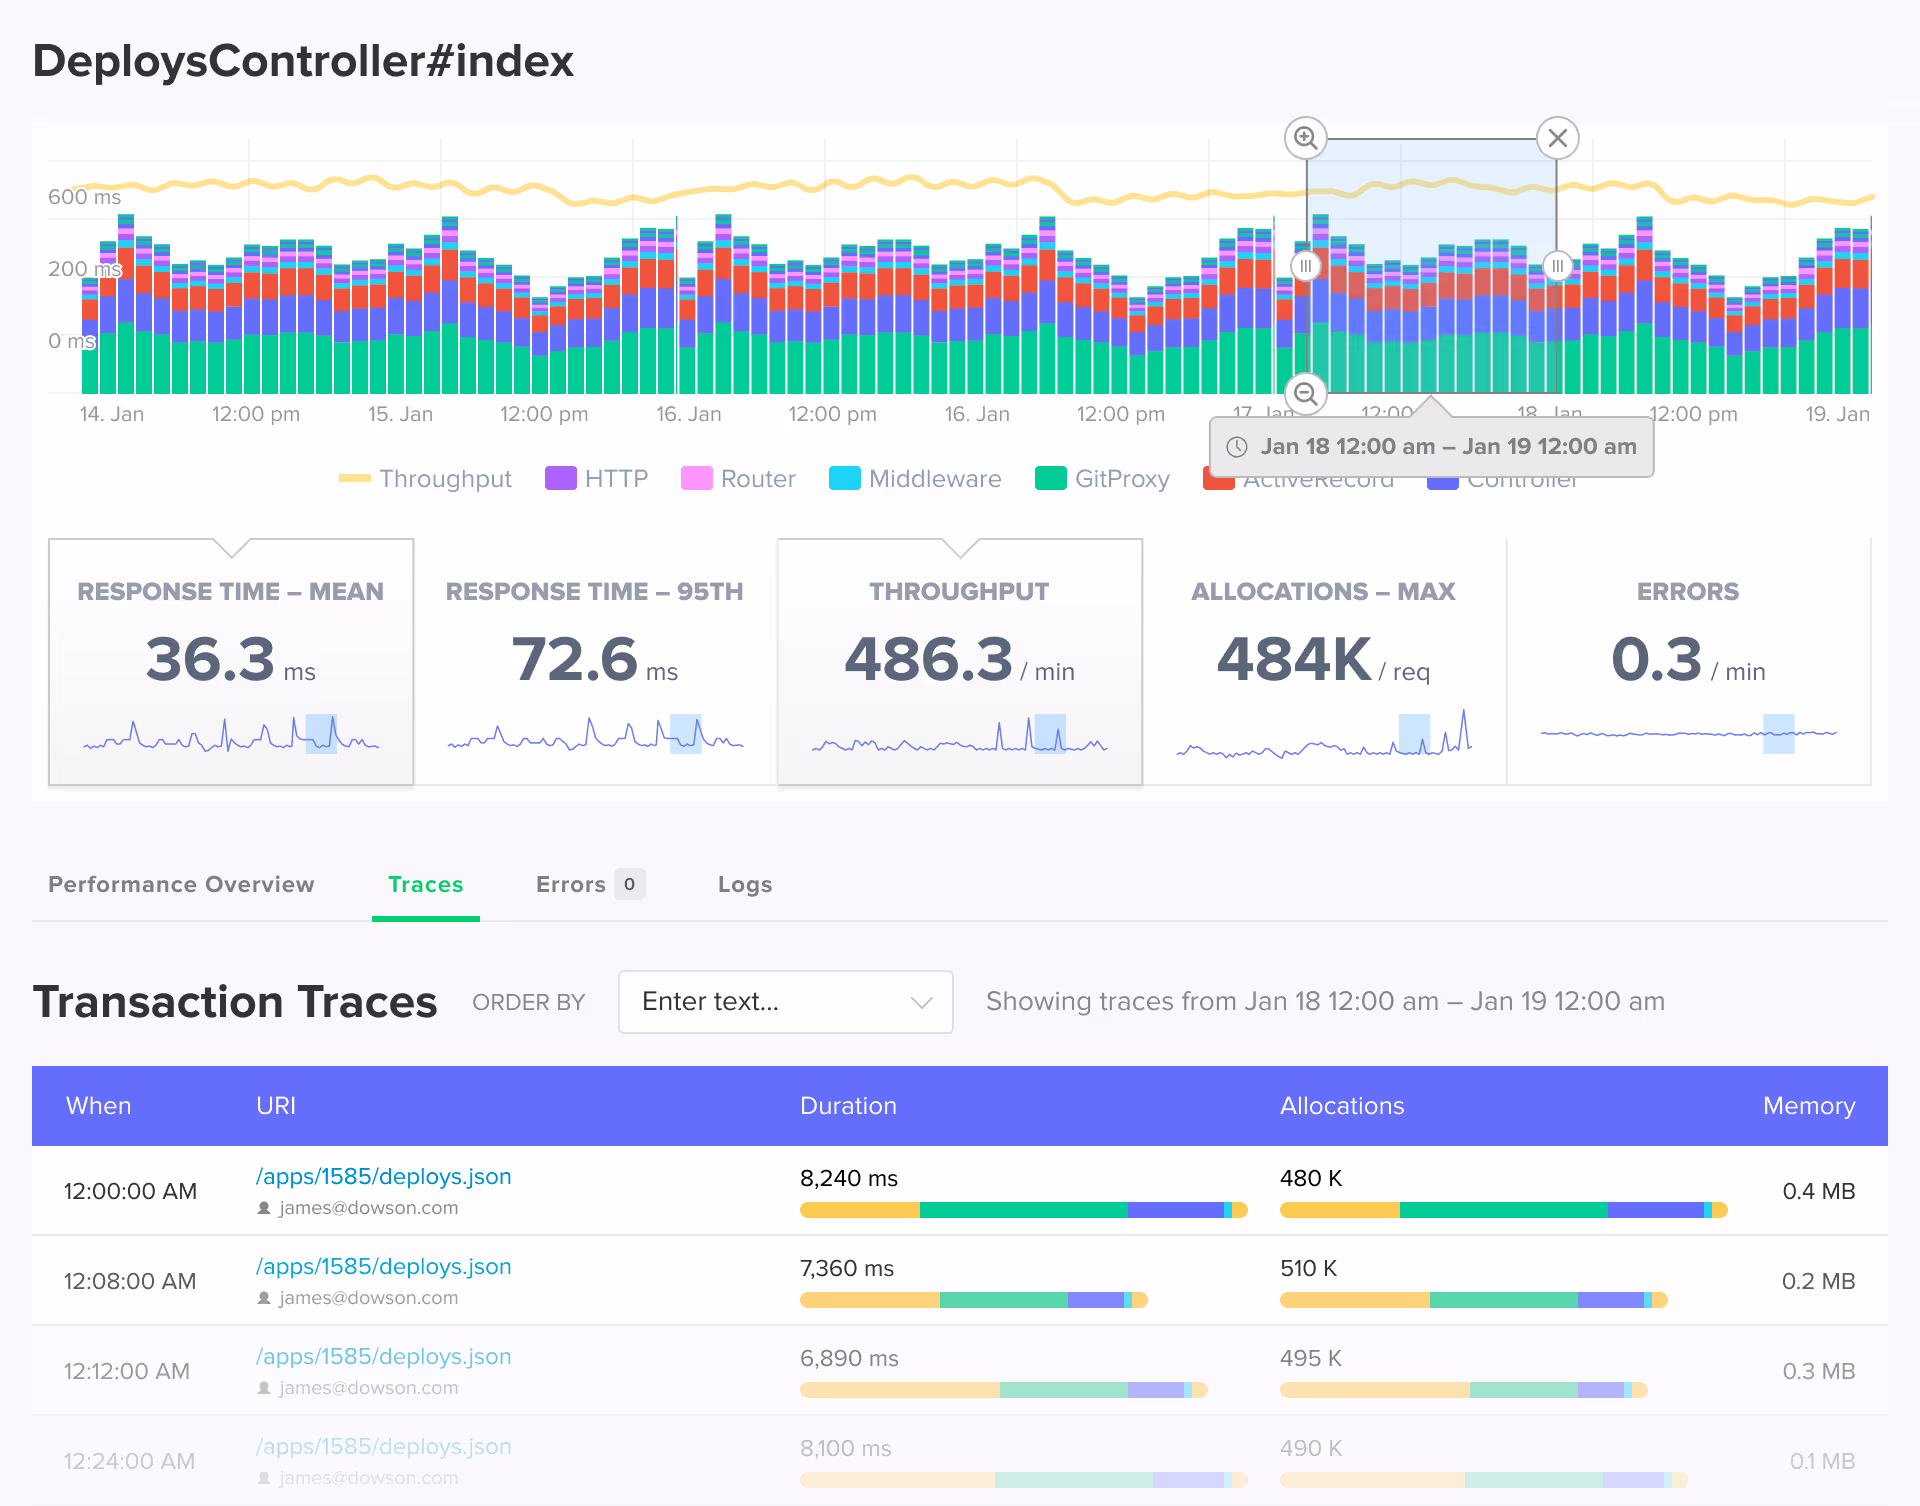Toggle the GitProxy legend swatch
This screenshot has height=1506, width=1920.
[1051, 479]
